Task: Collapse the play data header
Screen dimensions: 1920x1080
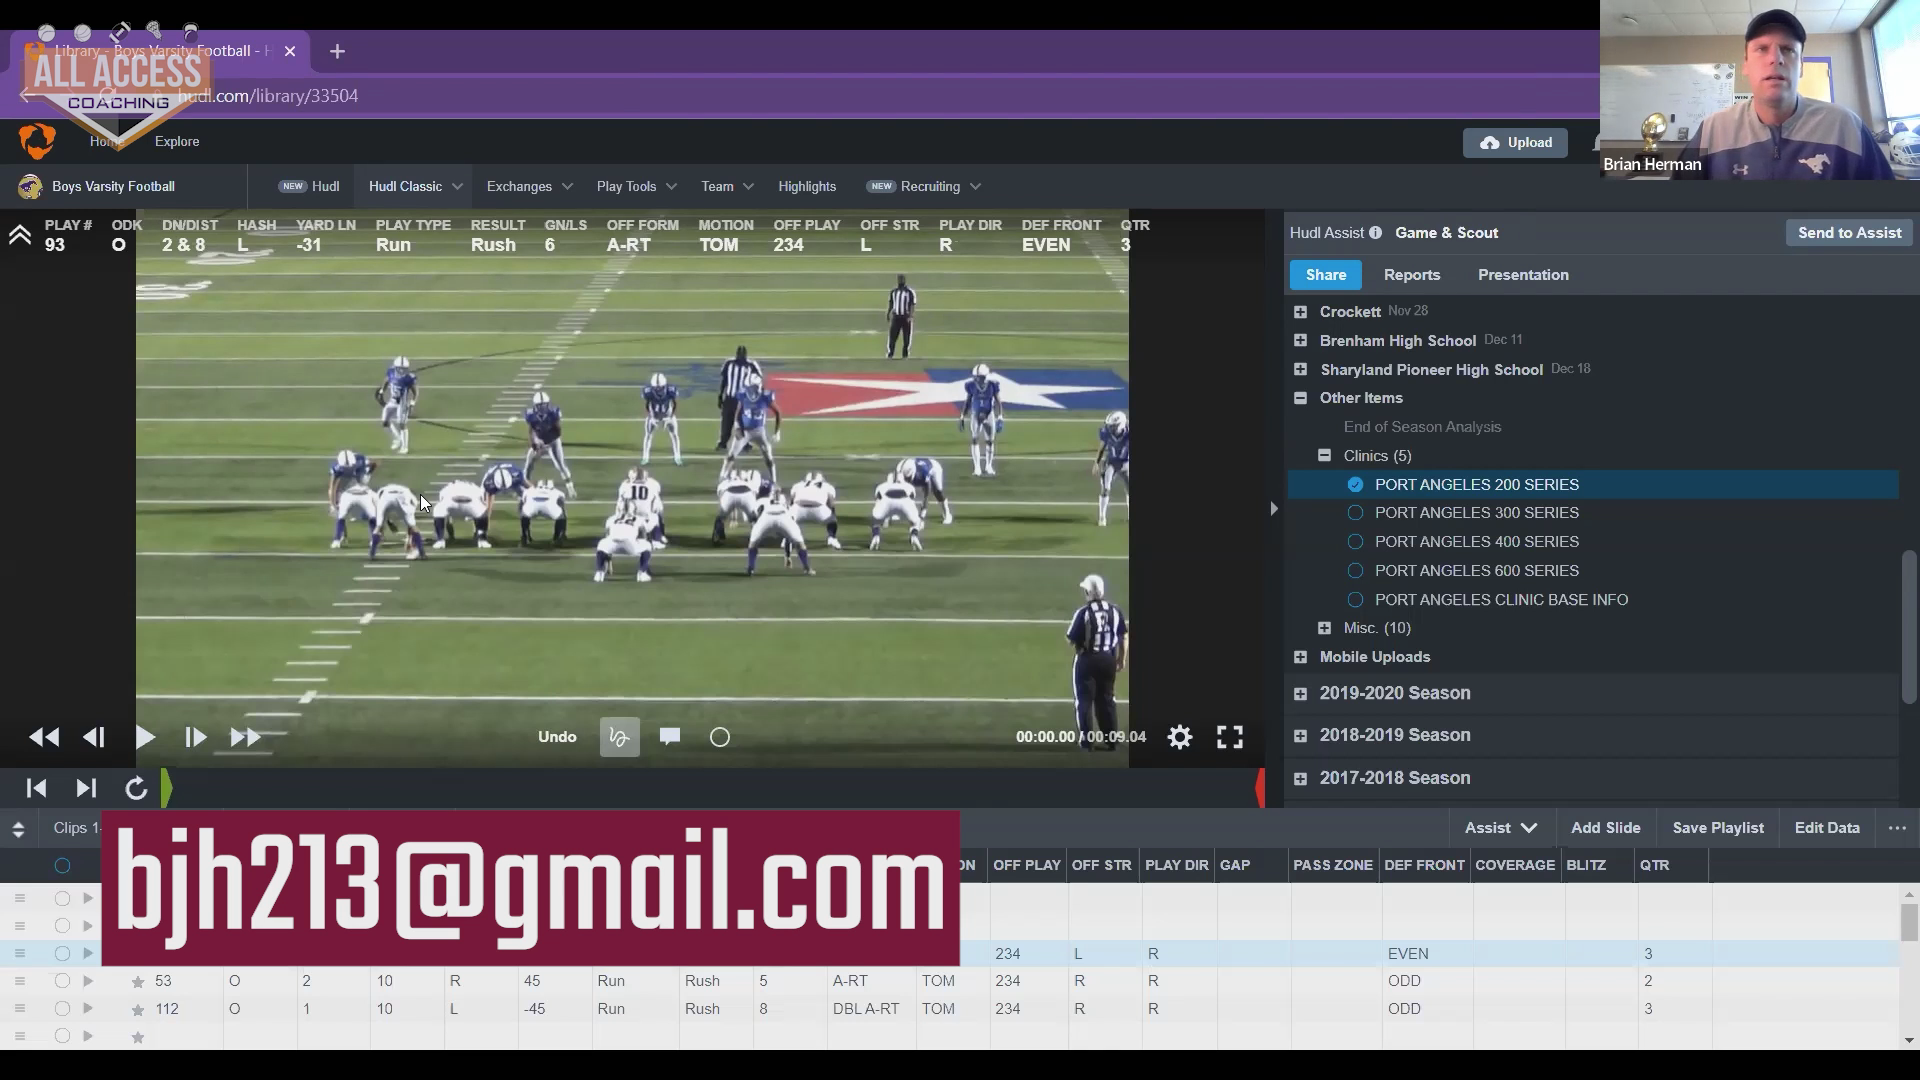Action: (x=20, y=236)
